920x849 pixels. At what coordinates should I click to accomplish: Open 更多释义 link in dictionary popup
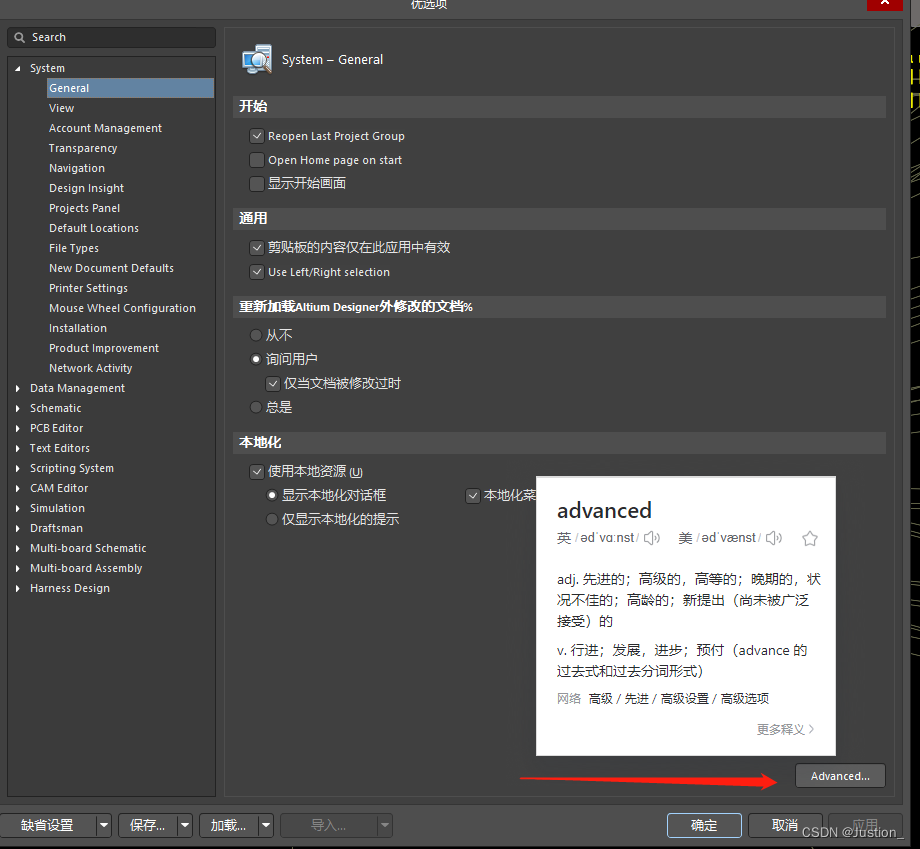(x=785, y=729)
